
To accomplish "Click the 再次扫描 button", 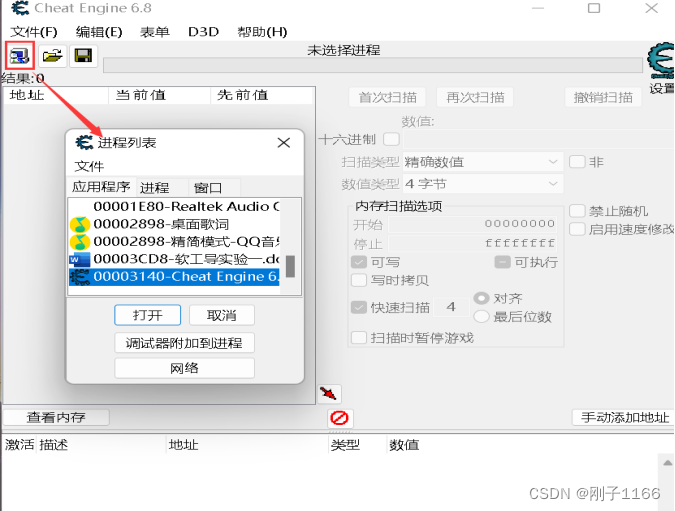I will click(475, 97).
